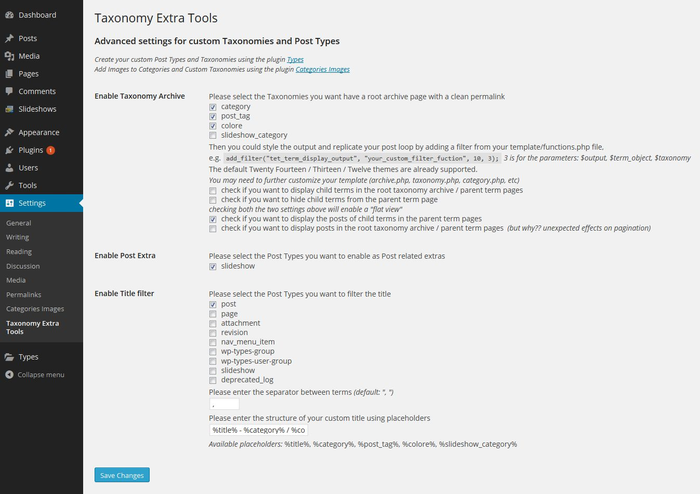Enable the slideshow_category taxonomy checkbox

213,136
